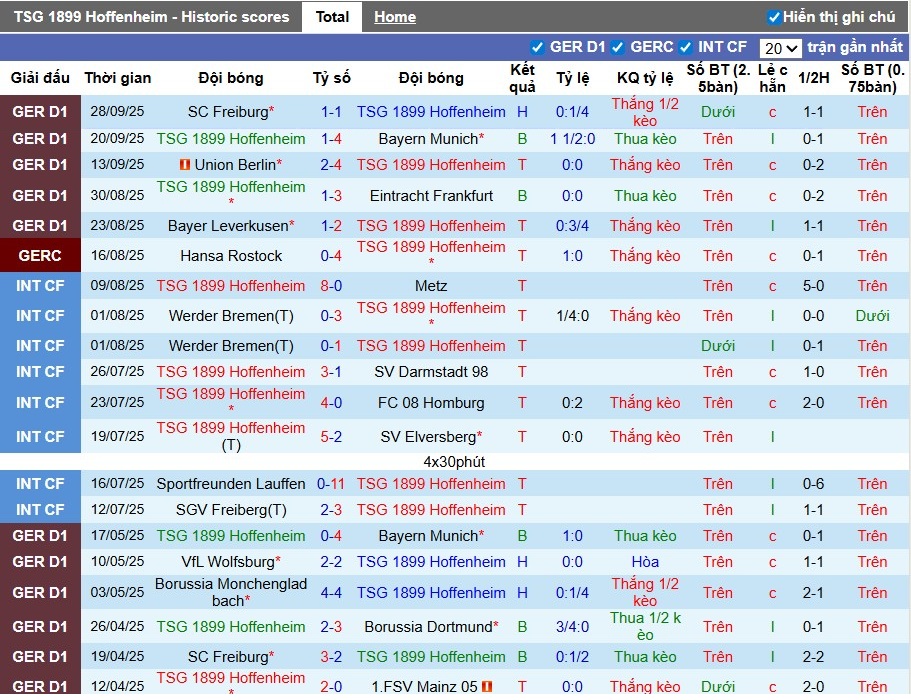Click the red card icon beside Union Berlin
Image resolution: width=911 pixels, height=700 pixels.
tap(185, 165)
